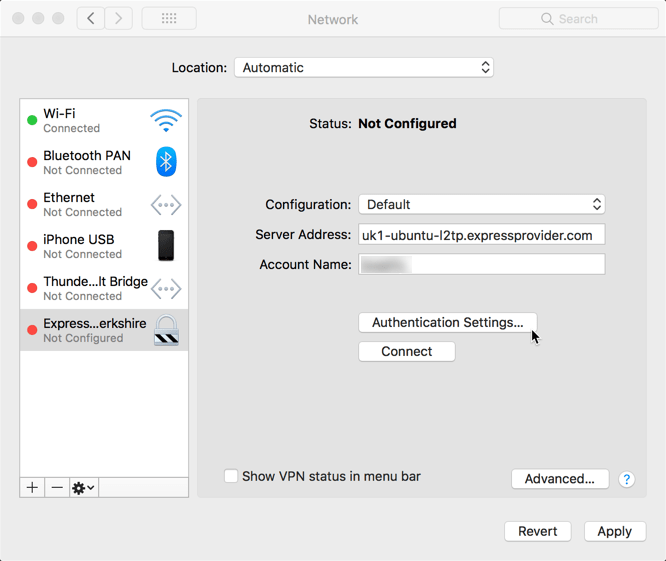The width and height of the screenshot is (666, 561).
Task: Enable Show VPN status in menu bar
Action: tap(231, 476)
